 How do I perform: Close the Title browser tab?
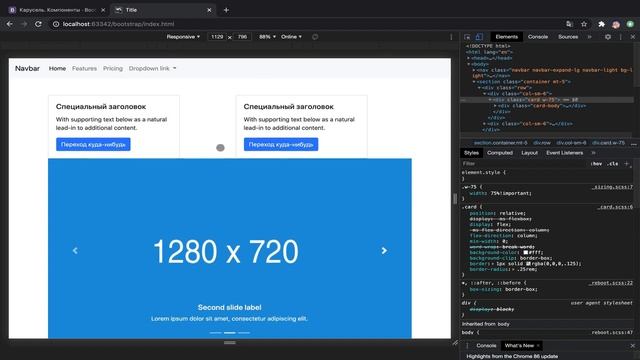[x=209, y=10]
